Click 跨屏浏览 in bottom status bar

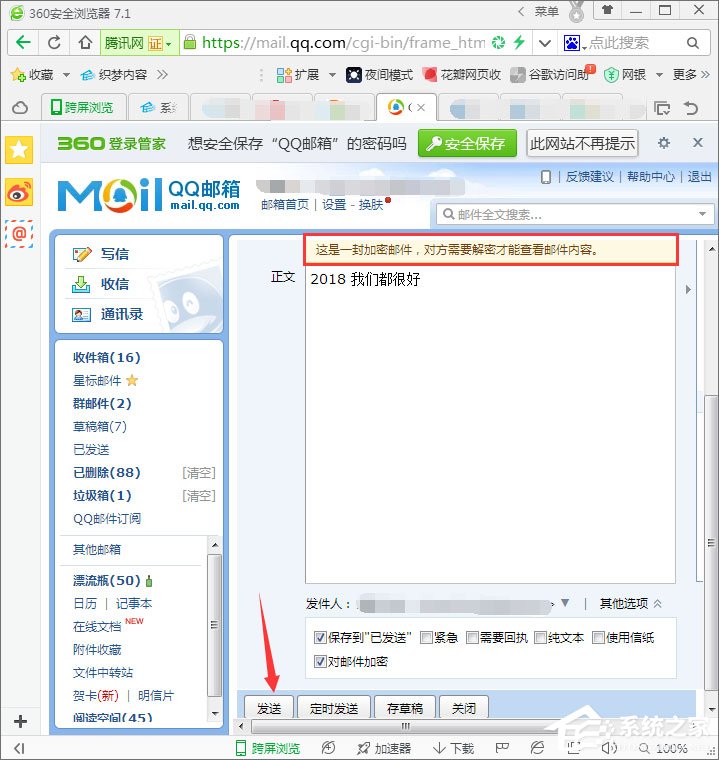(x=268, y=748)
